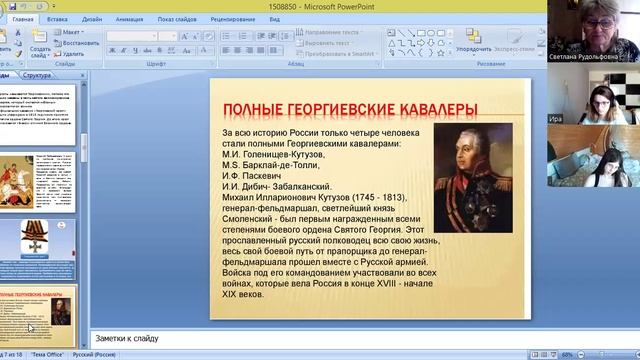This screenshot has width=640, height=360.
Task: Click the zoom out minus button
Action: point(581,355)
